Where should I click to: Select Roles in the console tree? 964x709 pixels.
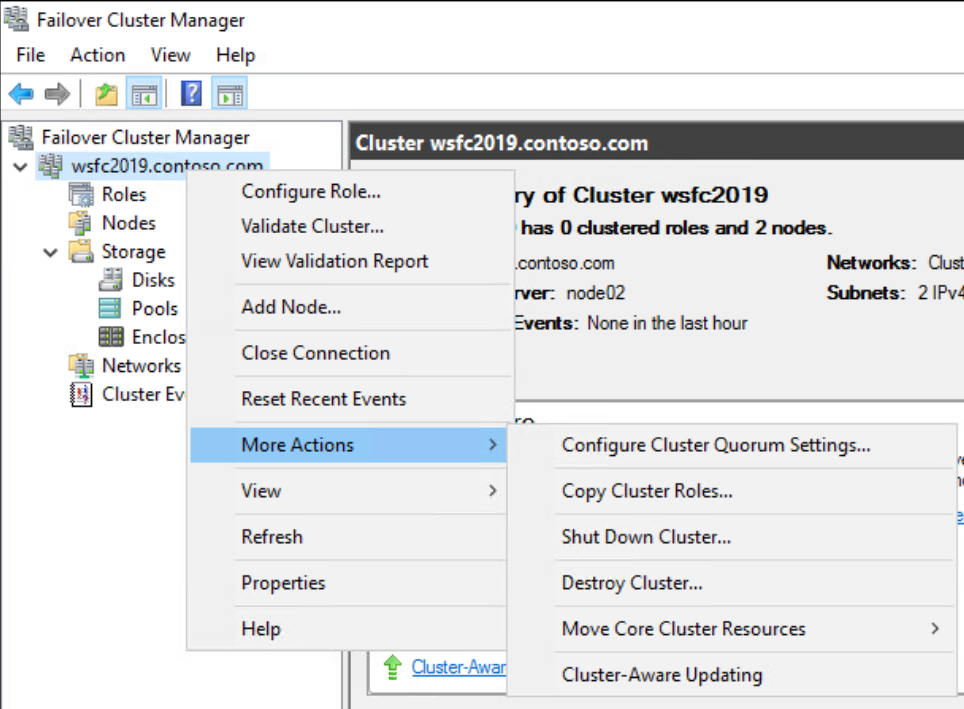coord(124,194)
